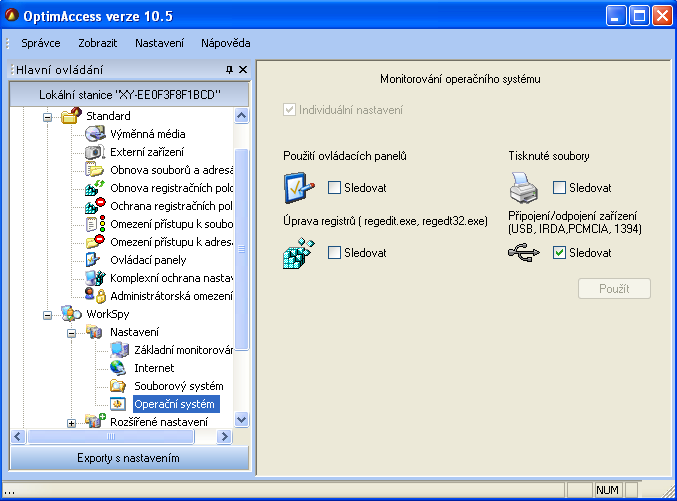The height and width of the screenshot is (501, 677).
Task: Click the Rozšířené nastavení node icon
Action: click(x=95, y=421)
